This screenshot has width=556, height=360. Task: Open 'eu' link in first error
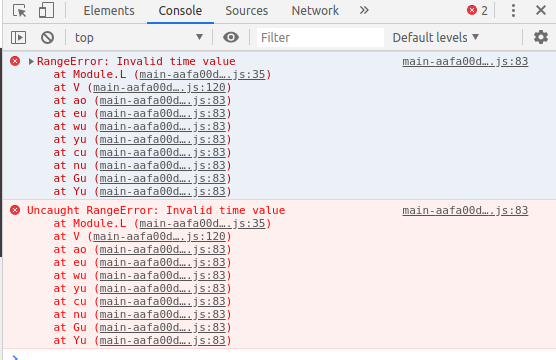pos(162,113)
